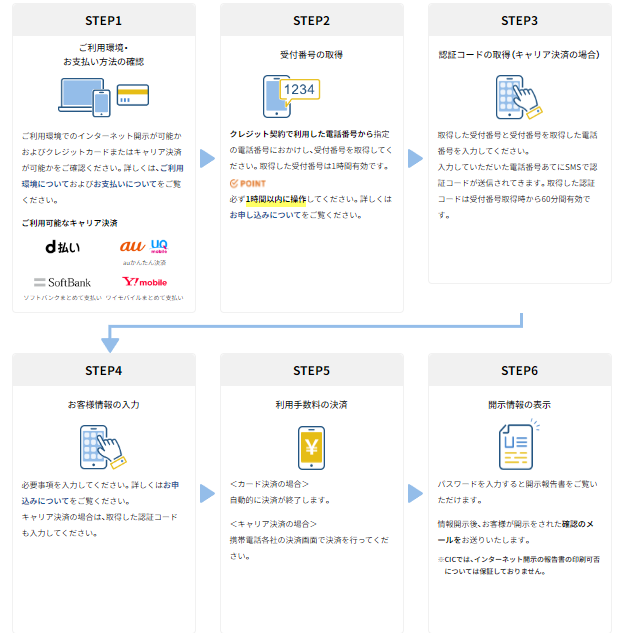
Task: Click the SoftBank logo
Action: [x=63, y=282]
